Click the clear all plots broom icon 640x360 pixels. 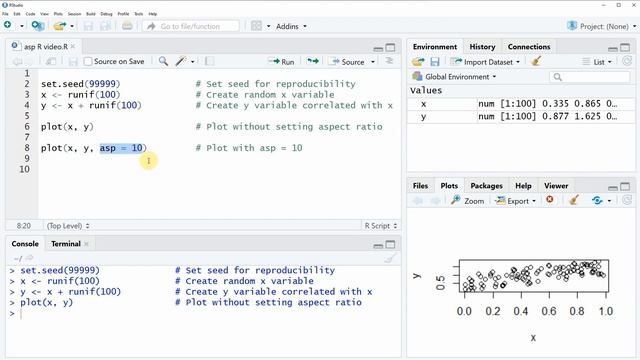[x=574, y=200]
